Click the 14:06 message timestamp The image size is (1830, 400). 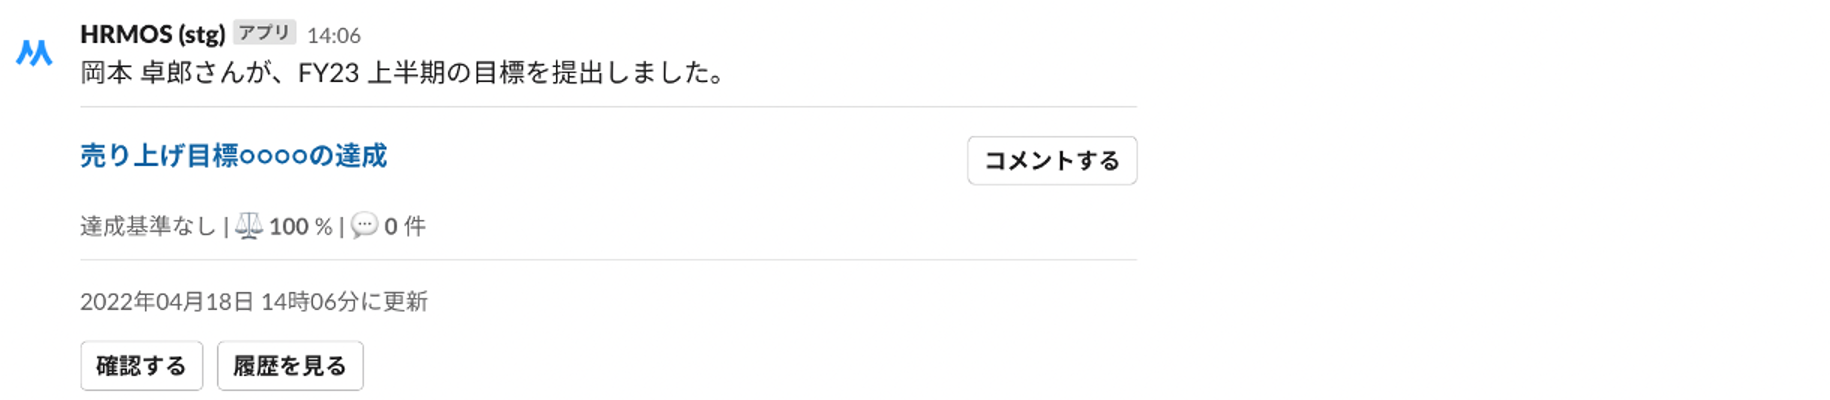333,36
